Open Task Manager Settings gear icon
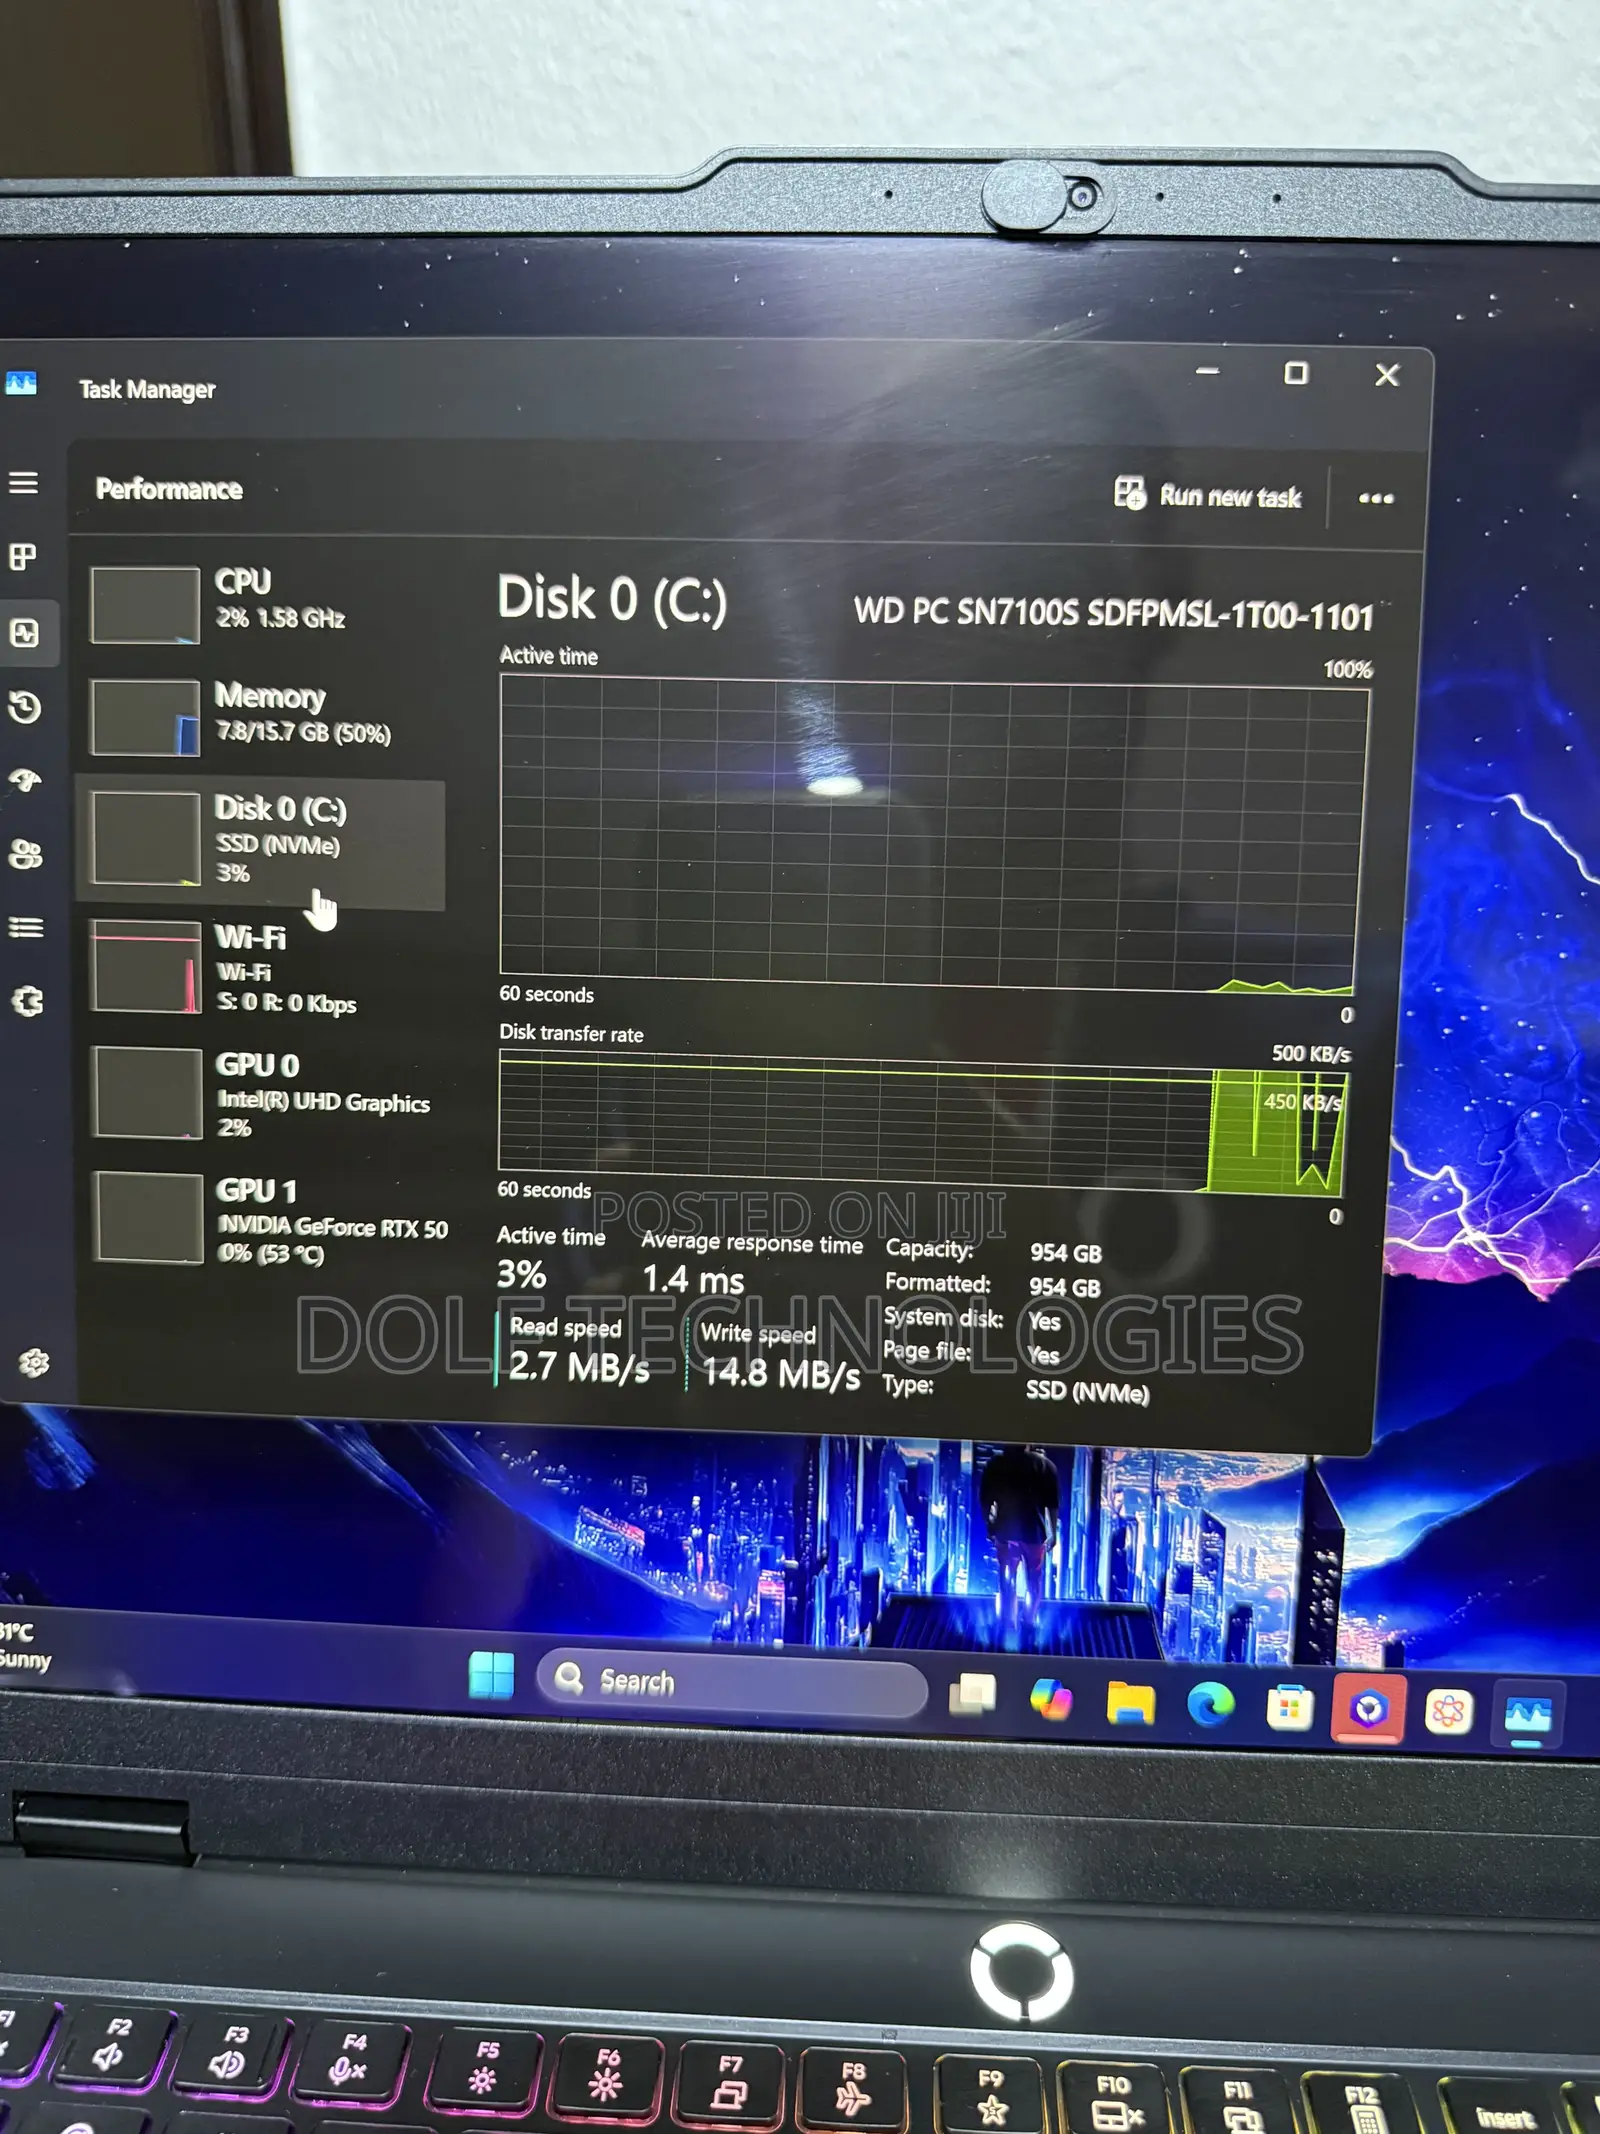The height and width of the screenshot is (2134, 1600). click(x=34, y=1362)
